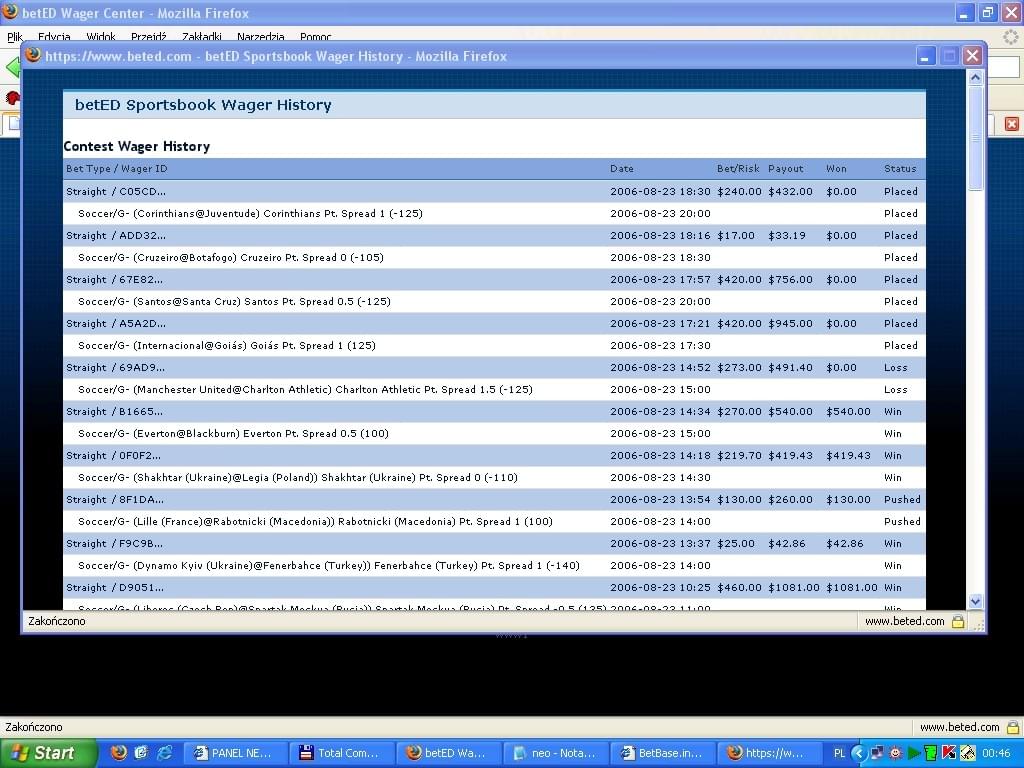Click the Payout column header

[x=786, y=168]
